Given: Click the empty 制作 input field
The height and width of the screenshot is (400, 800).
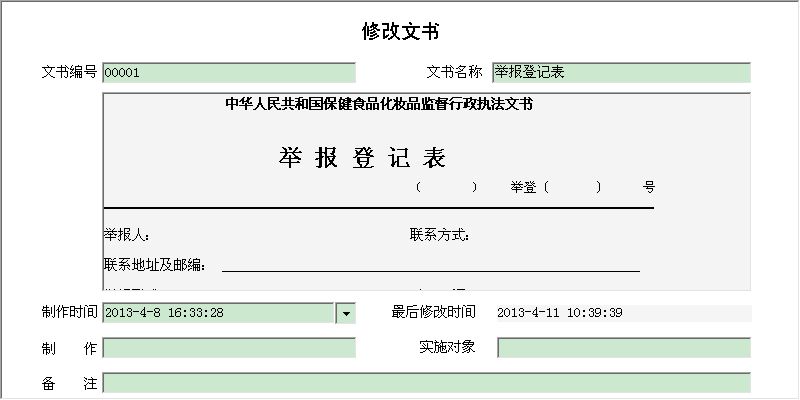Looking at the screenshot, I should pos(229,348).
